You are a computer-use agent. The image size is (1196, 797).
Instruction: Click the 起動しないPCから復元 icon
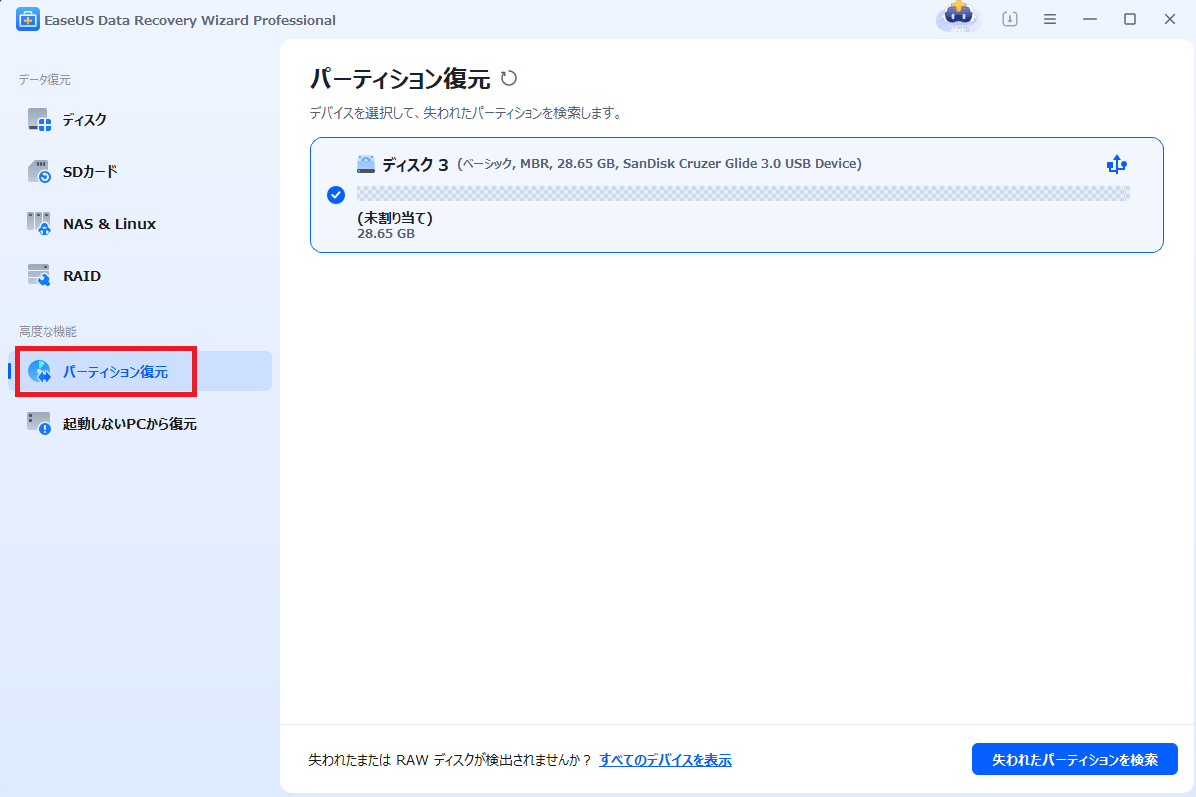click(39, 424)
